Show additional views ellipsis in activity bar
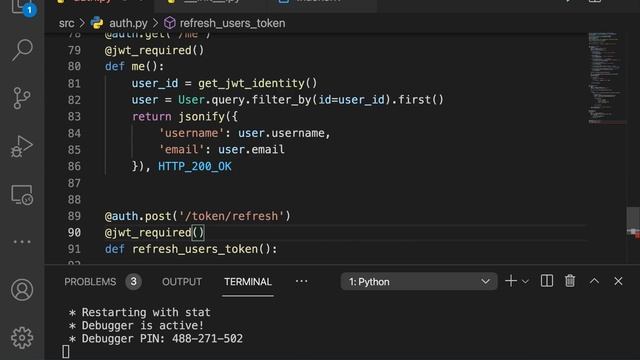The image size is (640, 360). 22,242
